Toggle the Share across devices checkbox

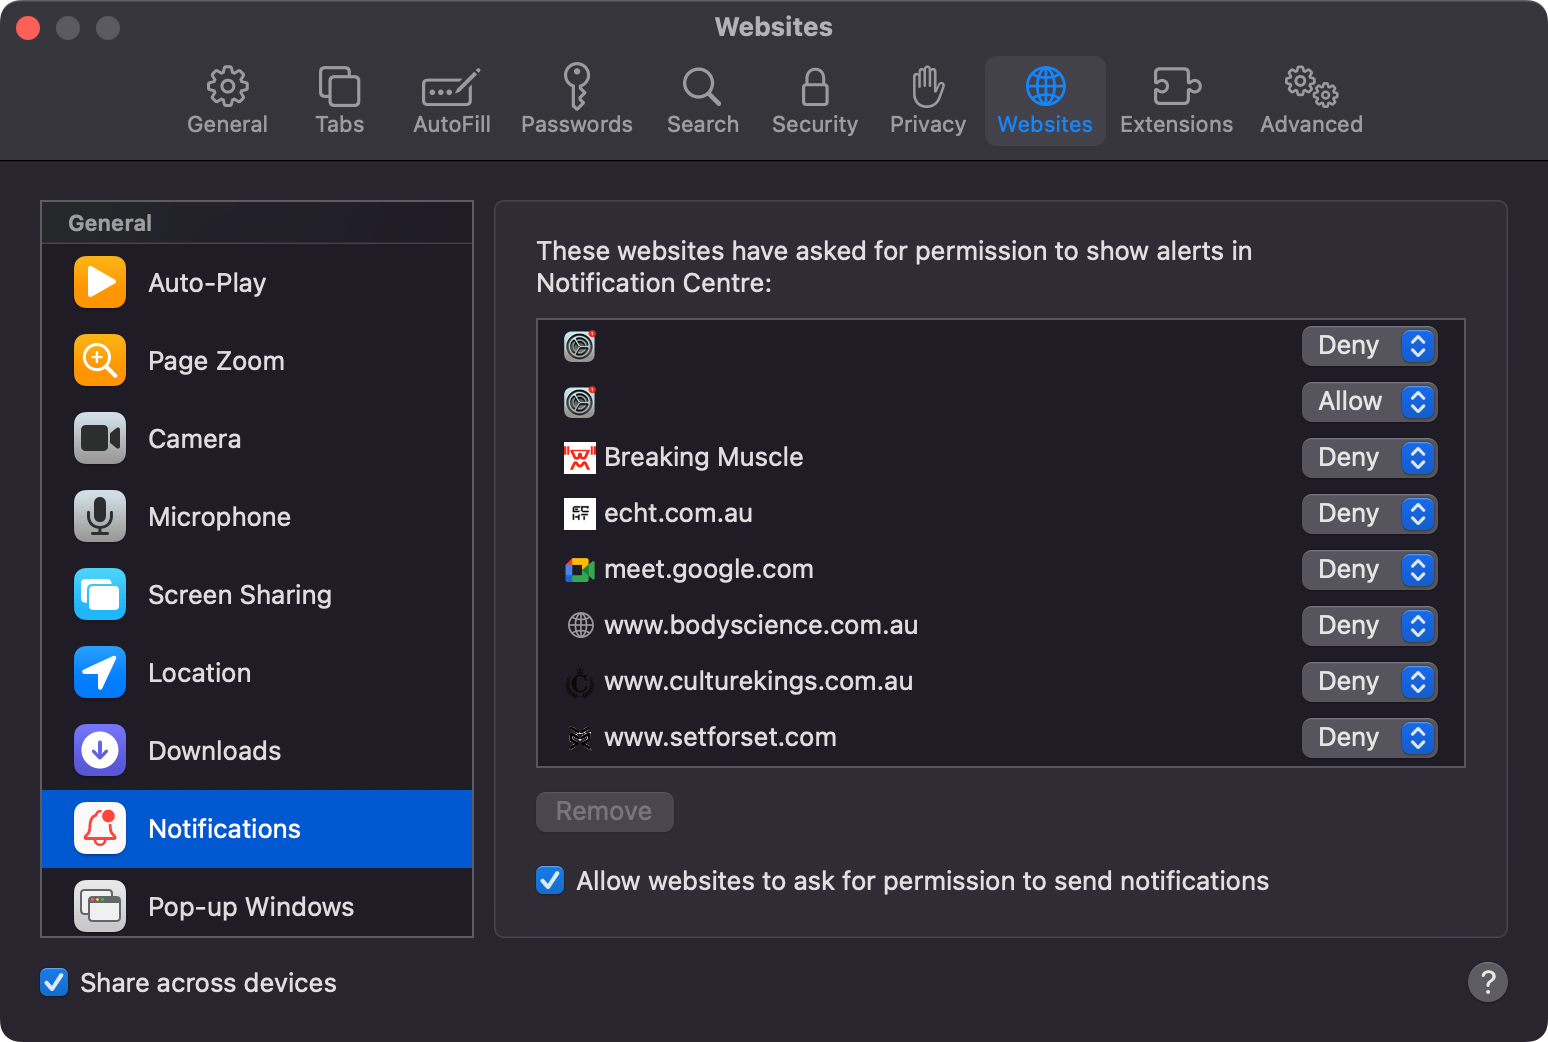pos(54,982)
